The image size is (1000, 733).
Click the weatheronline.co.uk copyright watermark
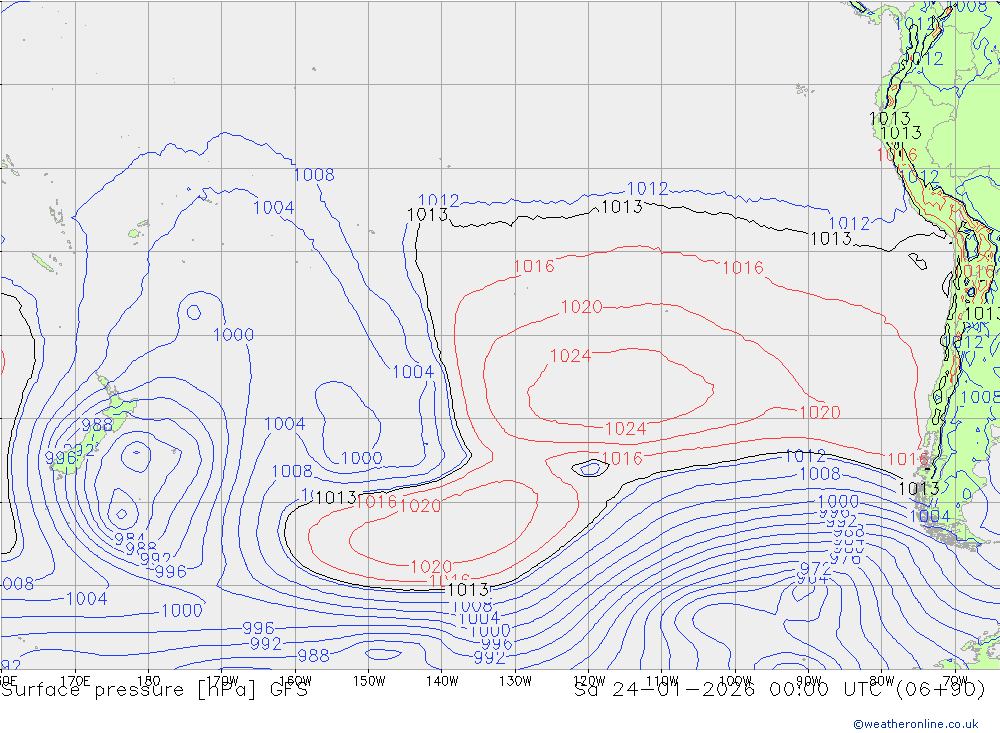(915, 723)
